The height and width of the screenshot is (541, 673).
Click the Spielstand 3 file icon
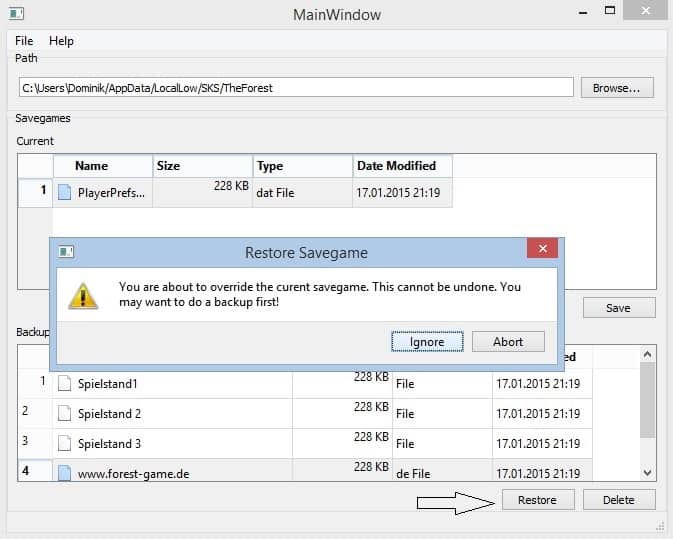click(x=65, y=443)
